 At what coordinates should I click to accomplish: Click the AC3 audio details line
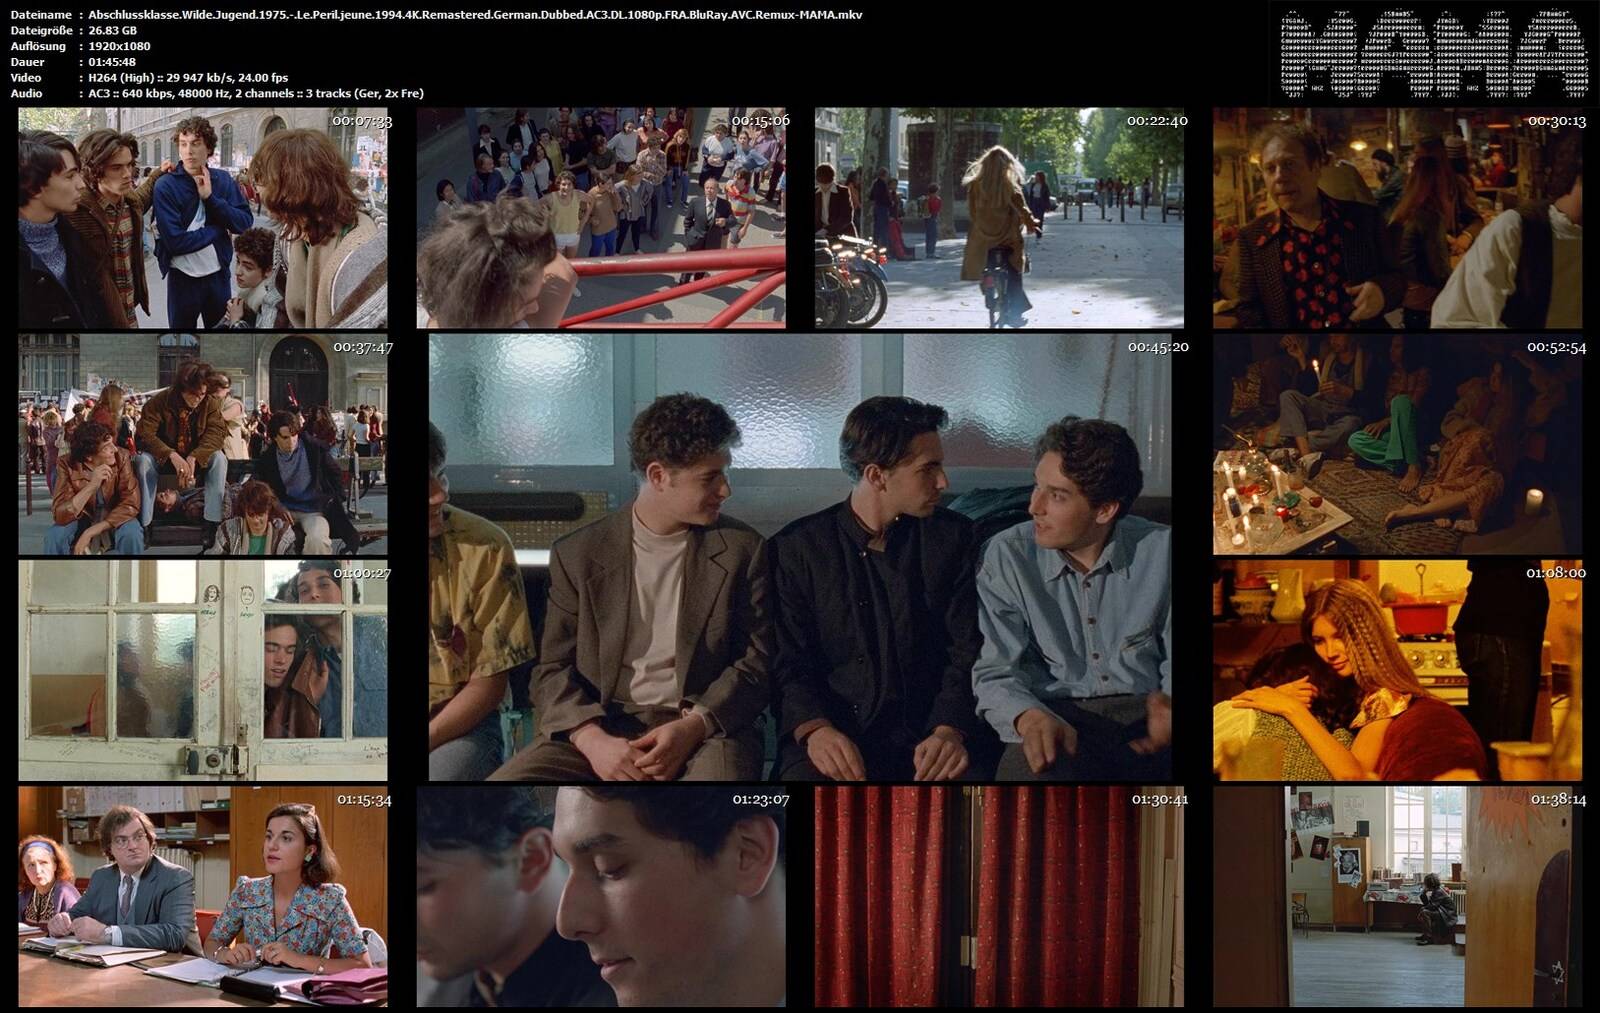tap(256, 94)
